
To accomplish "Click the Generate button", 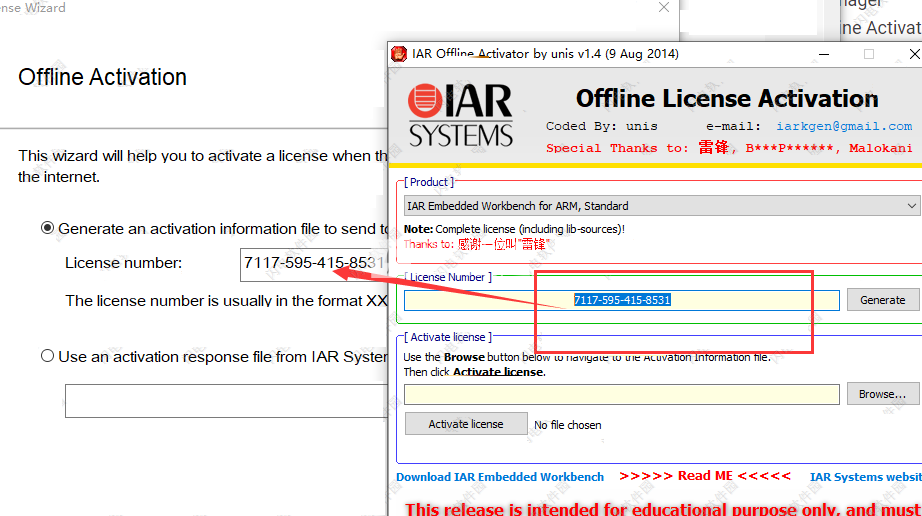I will coord(883,300).
